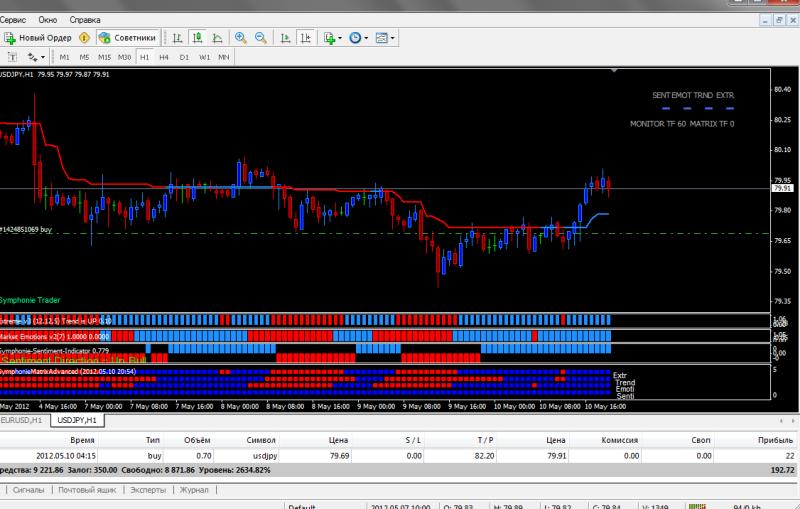Click the 82.20 take profit value
Image resolution: width=800 pixels, height=509 pixels.
484,456
